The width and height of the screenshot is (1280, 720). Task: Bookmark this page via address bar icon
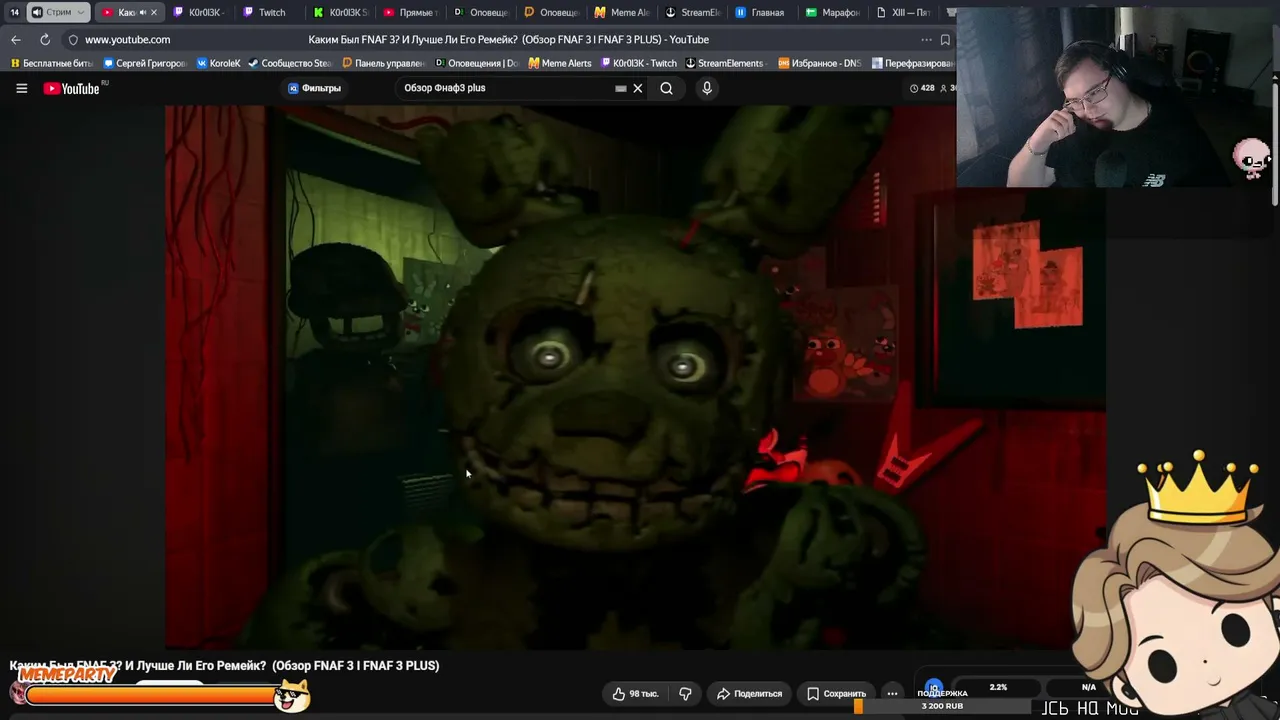click(x=945, y=40)
